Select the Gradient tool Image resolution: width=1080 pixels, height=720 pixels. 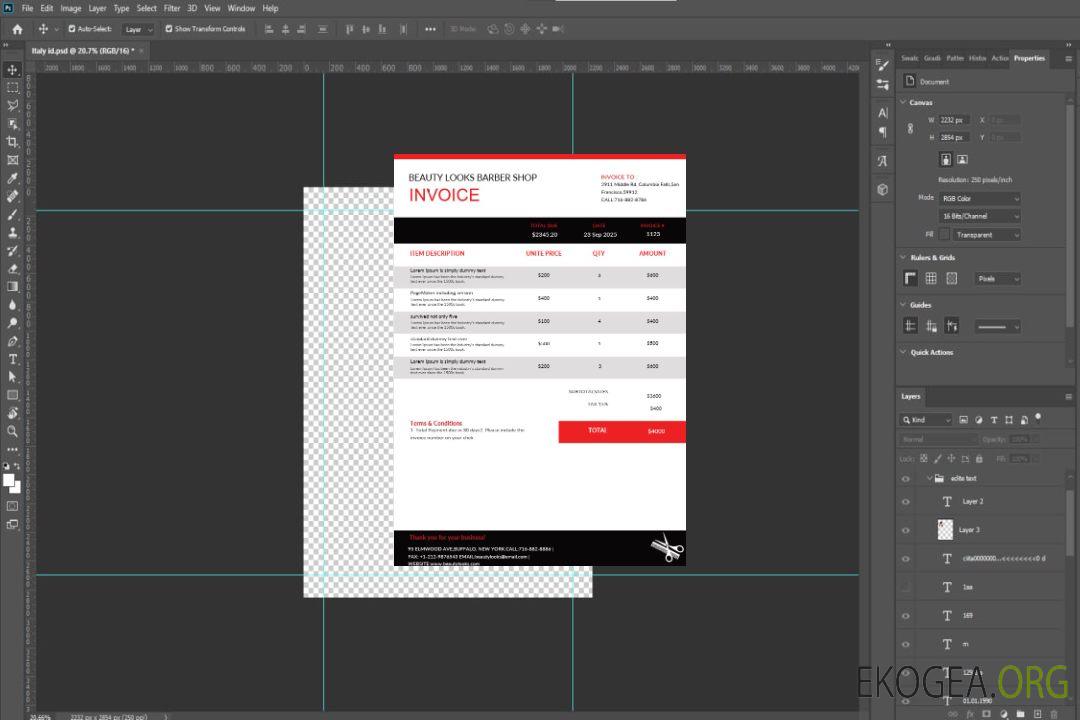click(x=12, y=287)
